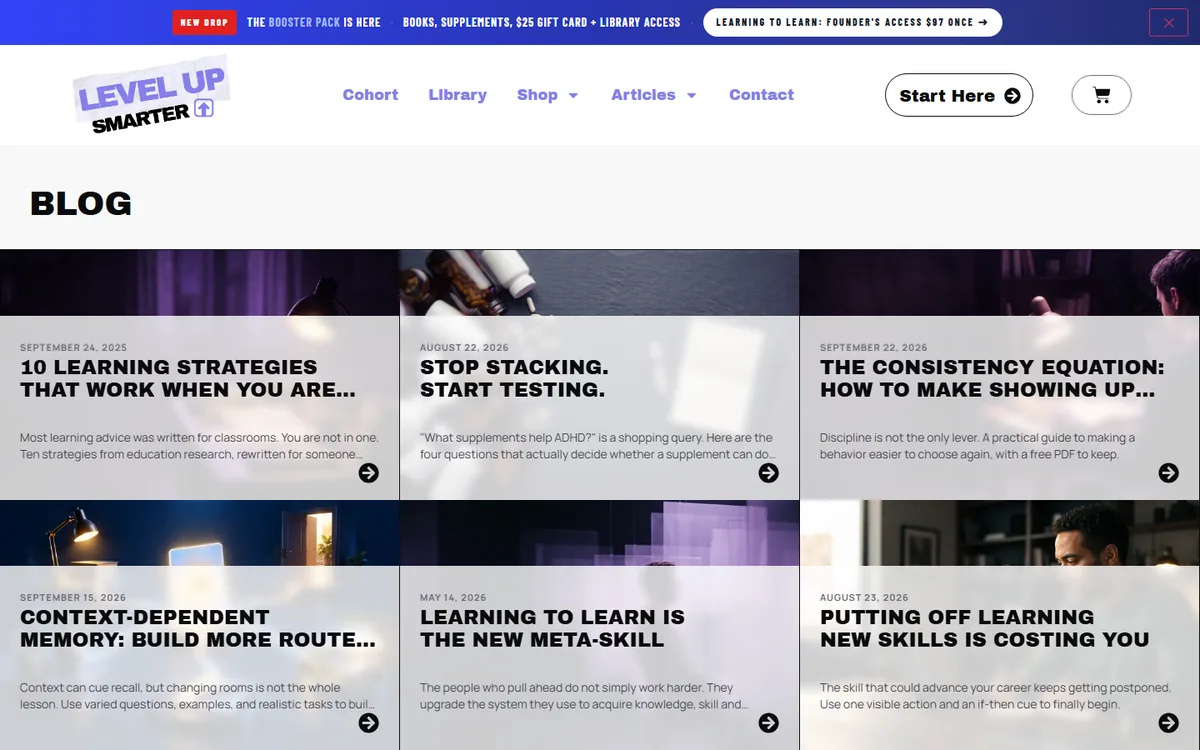Click excerpt starting 'The skill that could advance'
Viewport: 1200px width, 750px height.
(x=995, y=696)
